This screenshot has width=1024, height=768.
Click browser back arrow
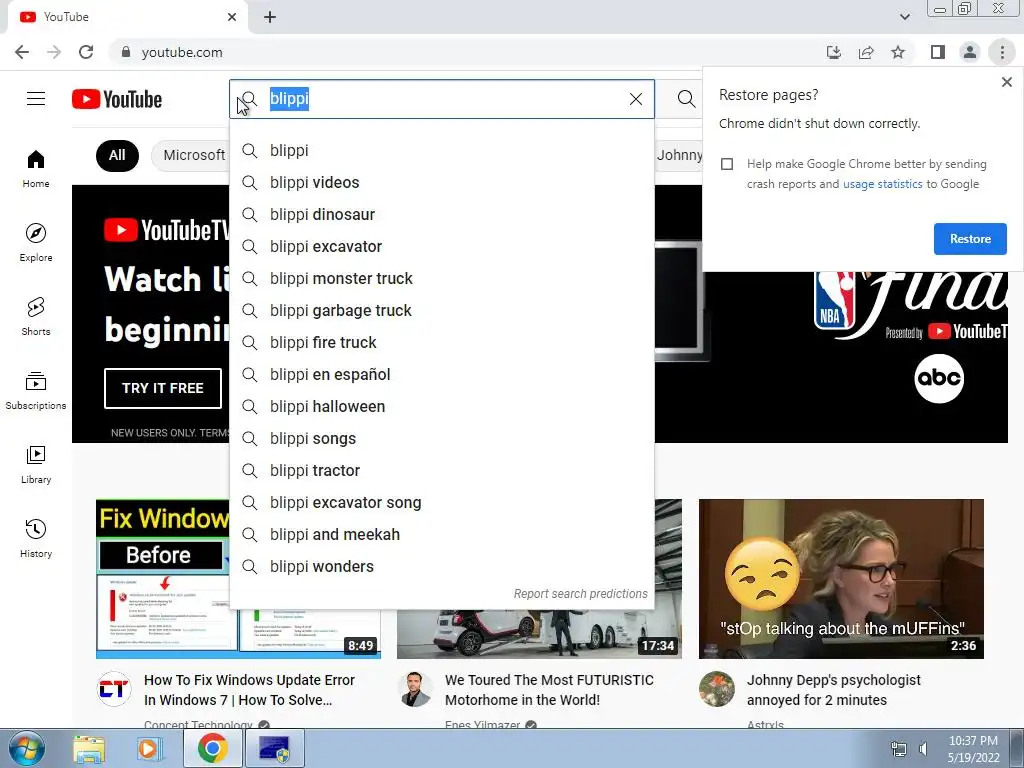(22, 52)
